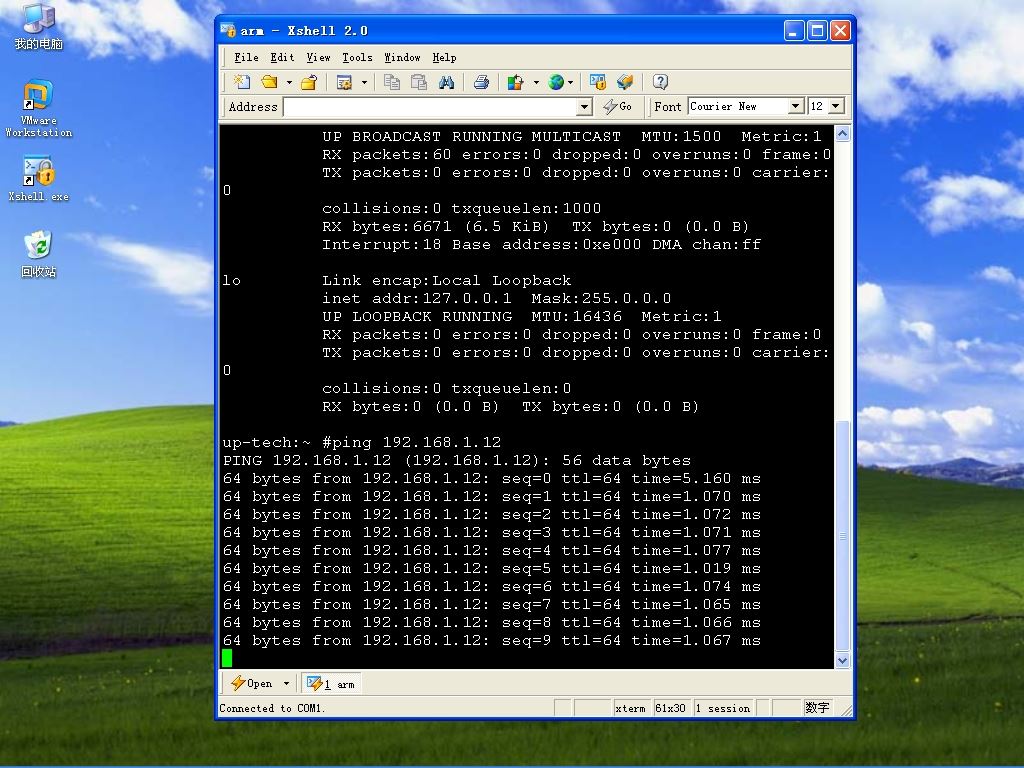Click the 'Connected to COM1.' status text
The height and width of the screenshot is (768, 1024).
click(x=271, y=708)
